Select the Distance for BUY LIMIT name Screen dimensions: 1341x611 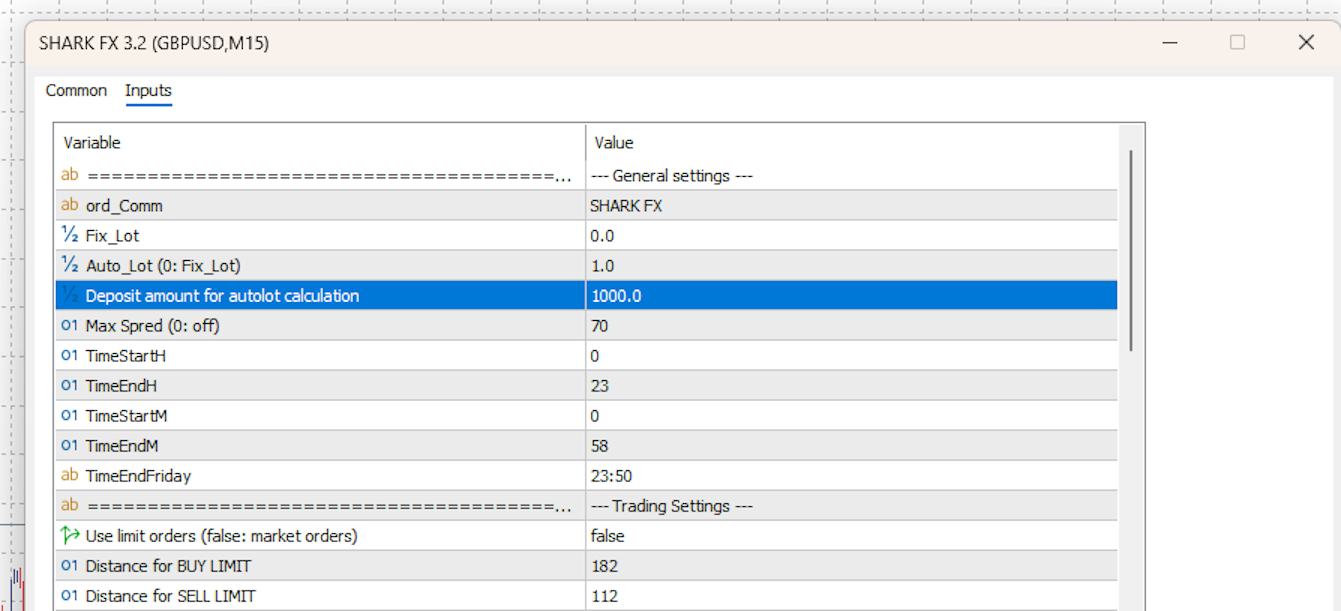click(x=168, y=566)
